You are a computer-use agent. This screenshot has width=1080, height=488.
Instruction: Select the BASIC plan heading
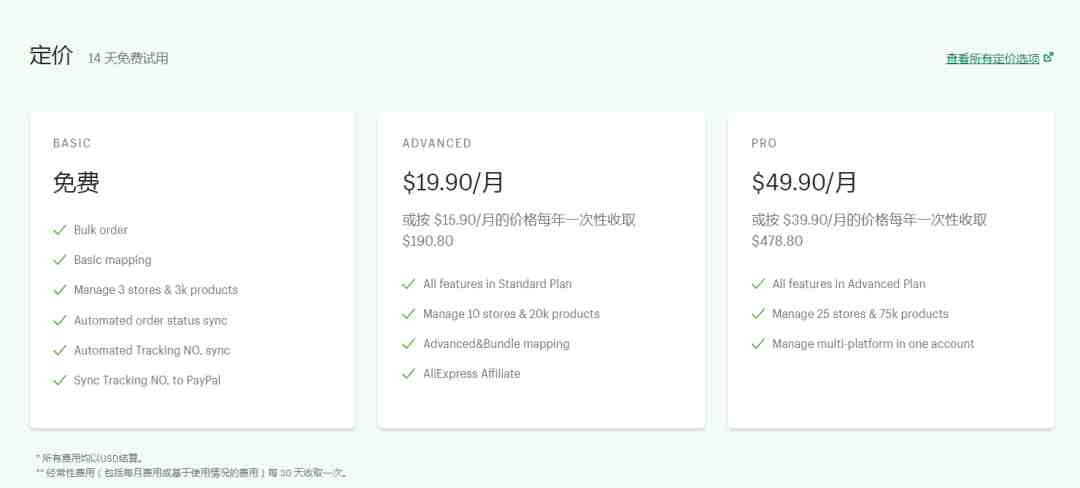(x=72, y=143)
